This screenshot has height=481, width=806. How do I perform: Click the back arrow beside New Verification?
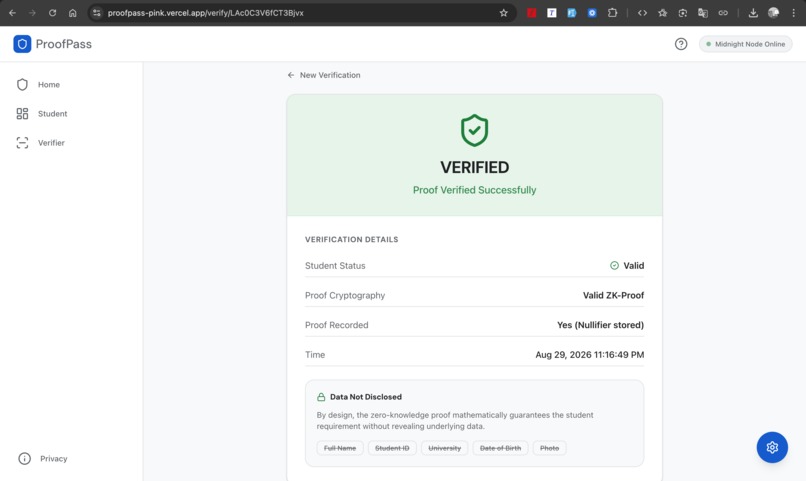(291, 75)
